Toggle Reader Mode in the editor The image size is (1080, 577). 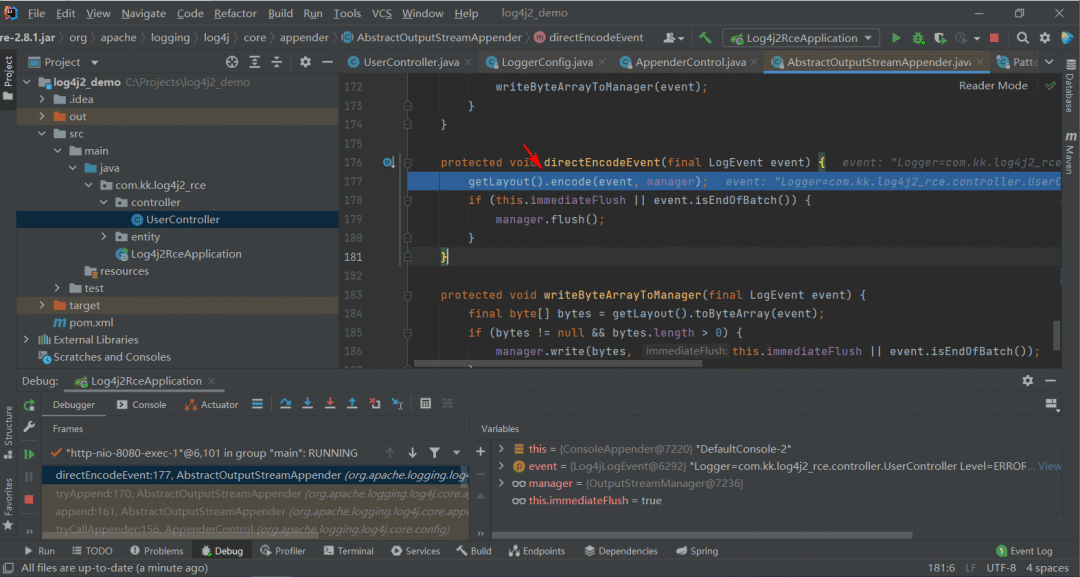tap(992, 86)
